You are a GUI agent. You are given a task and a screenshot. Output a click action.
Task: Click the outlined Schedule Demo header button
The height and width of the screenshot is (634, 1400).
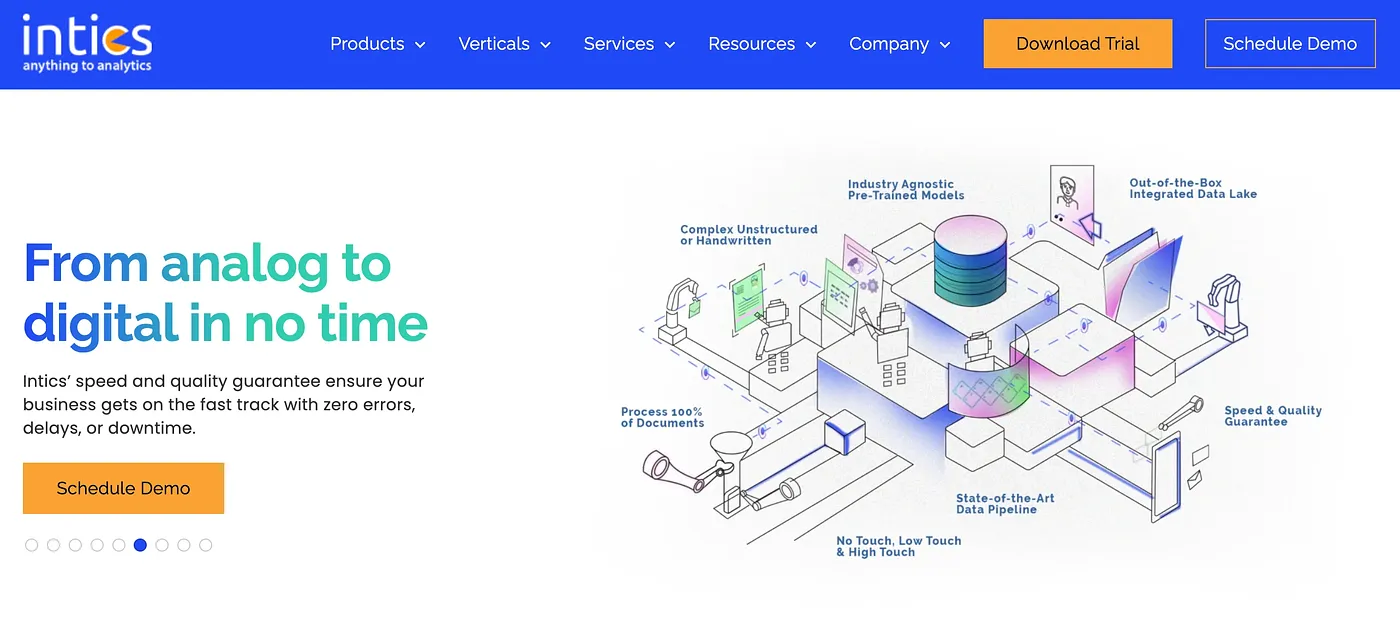(x=1290, y=44)
